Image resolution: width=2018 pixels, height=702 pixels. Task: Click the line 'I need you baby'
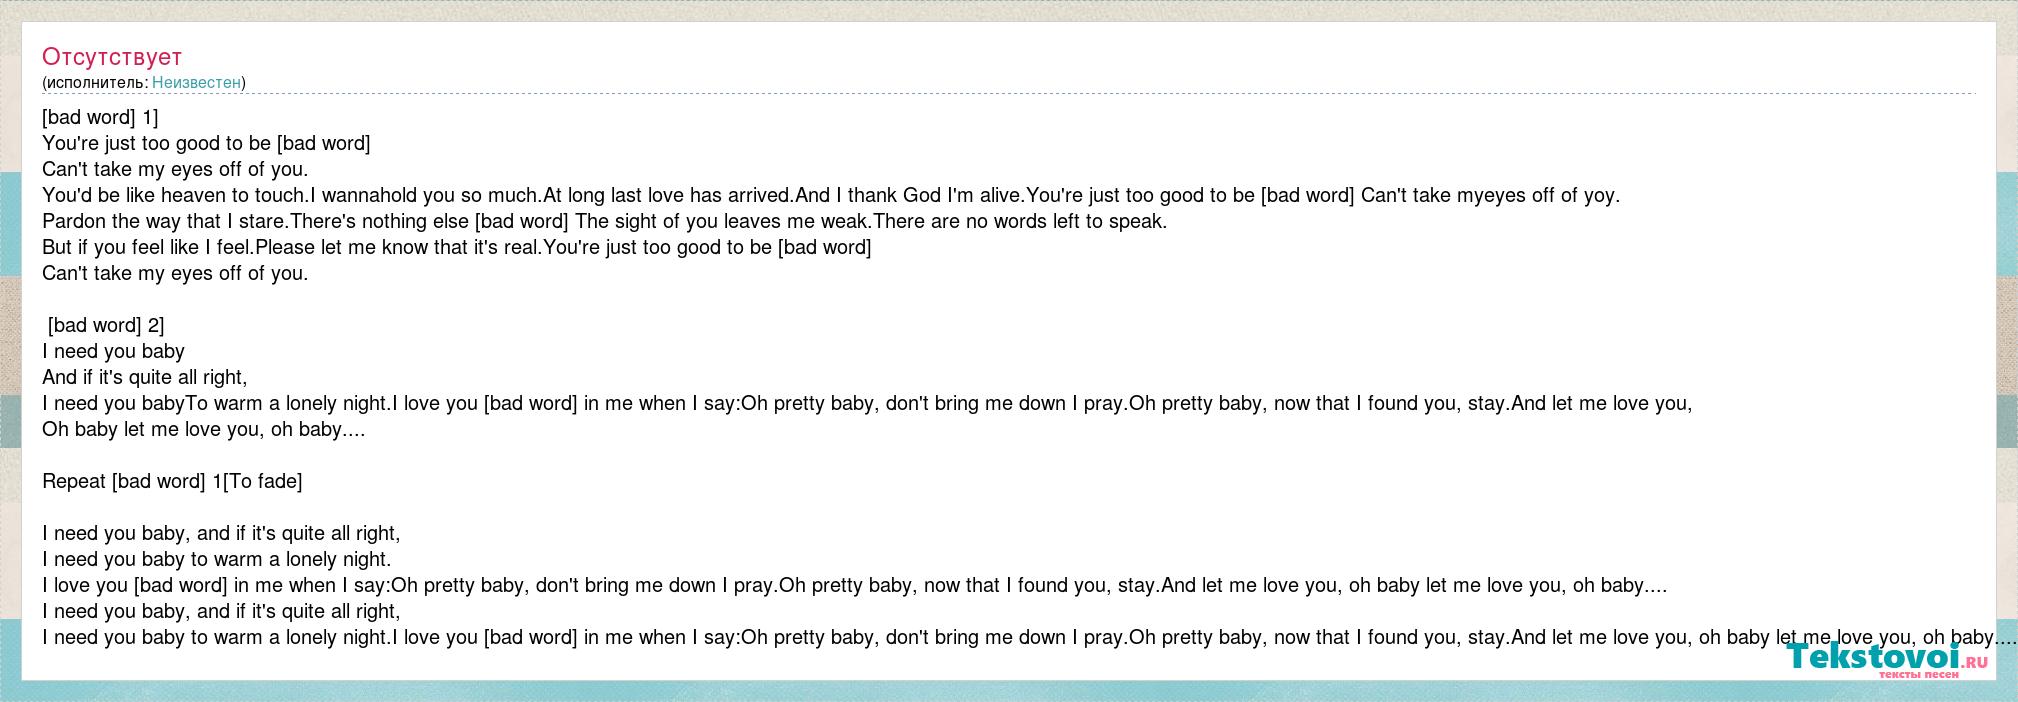point(113,351)
